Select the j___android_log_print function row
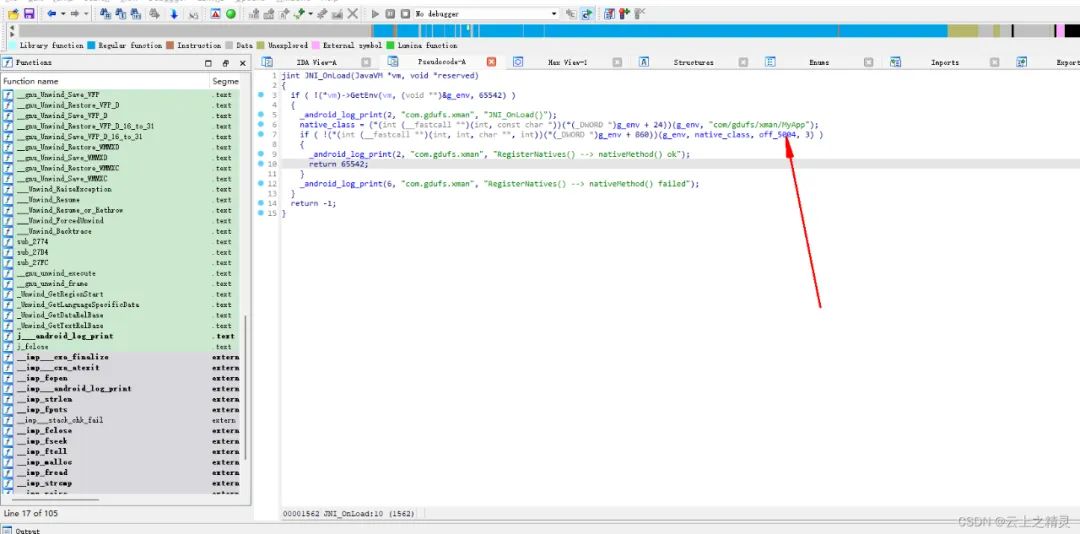 click(x=121, y=336)
